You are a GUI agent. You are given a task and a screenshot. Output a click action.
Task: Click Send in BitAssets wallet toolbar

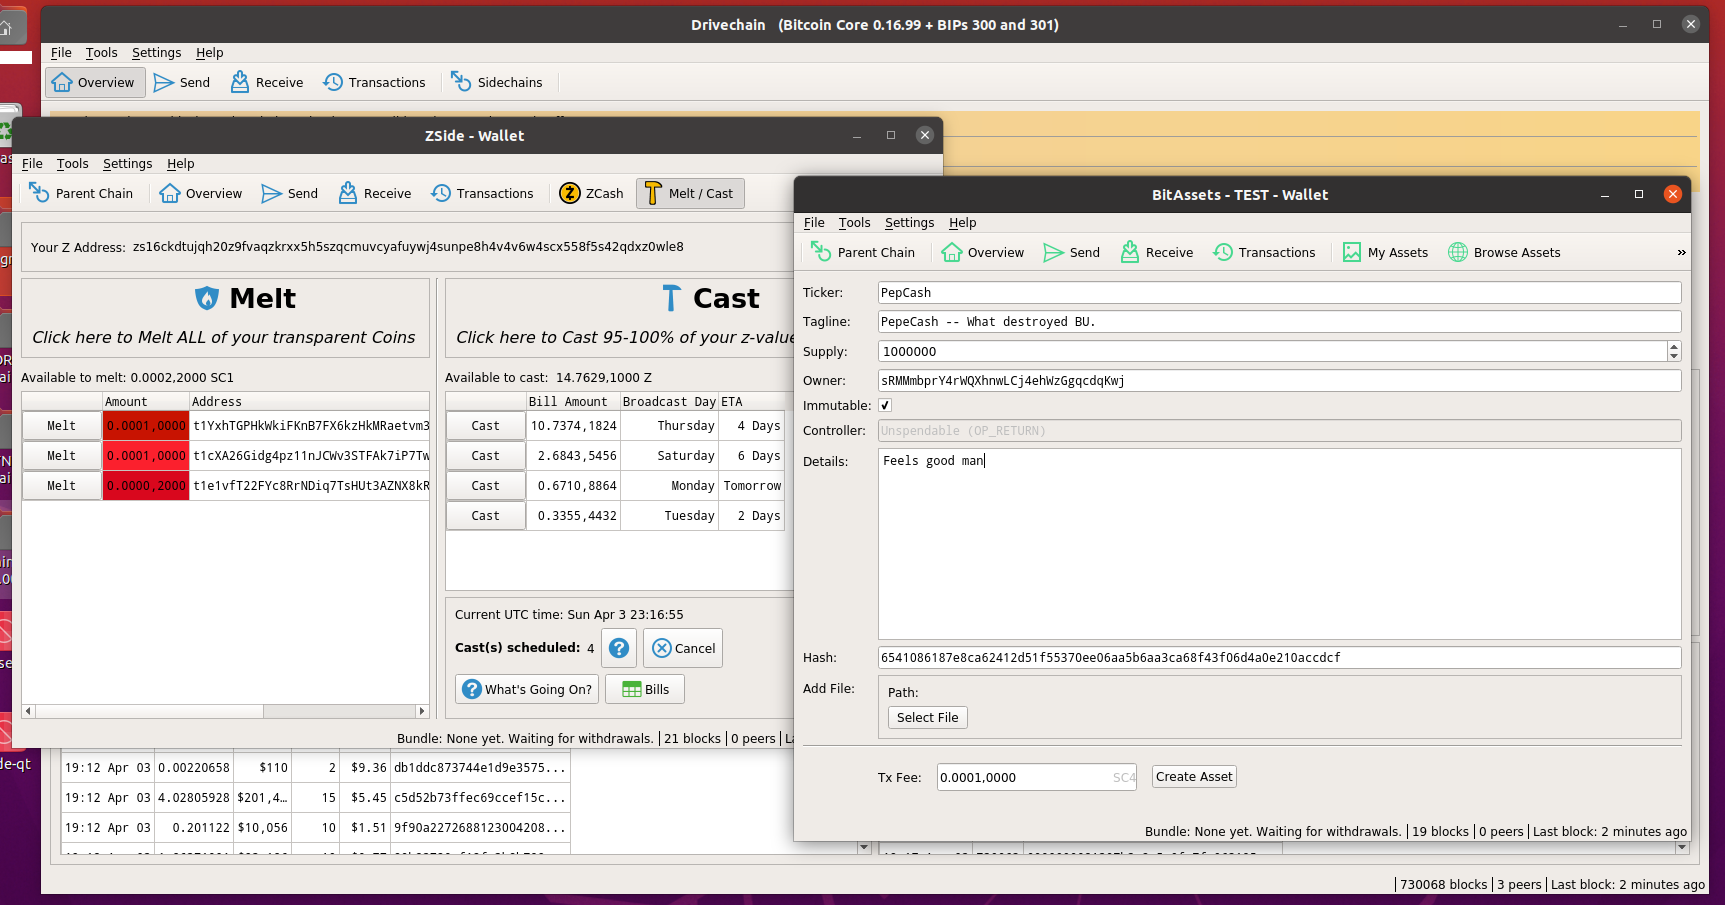pos(1072,252)
